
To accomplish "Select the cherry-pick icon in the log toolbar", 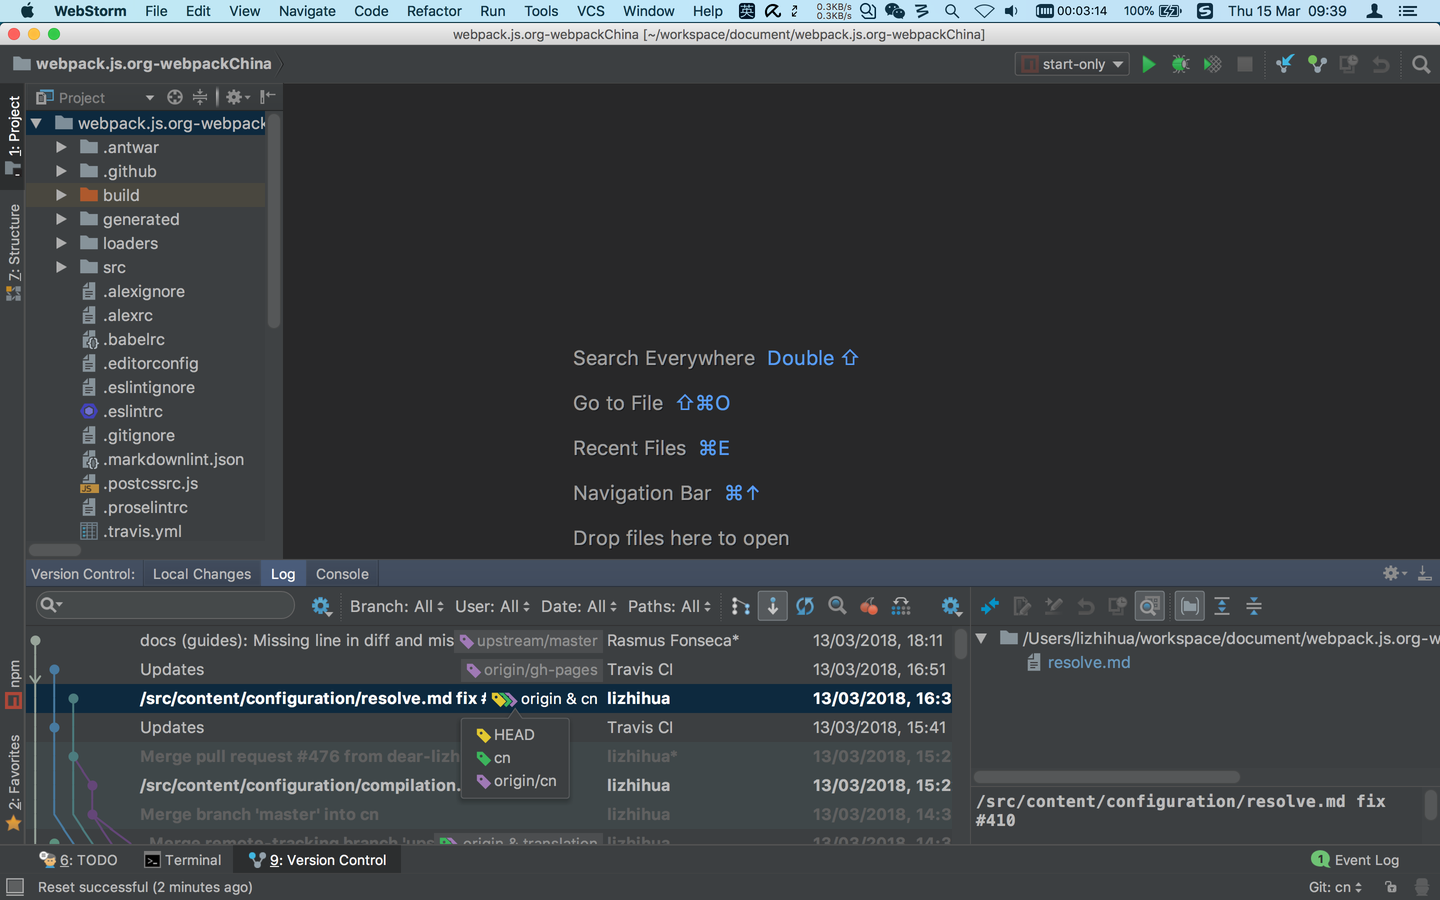I will point(869,605).
